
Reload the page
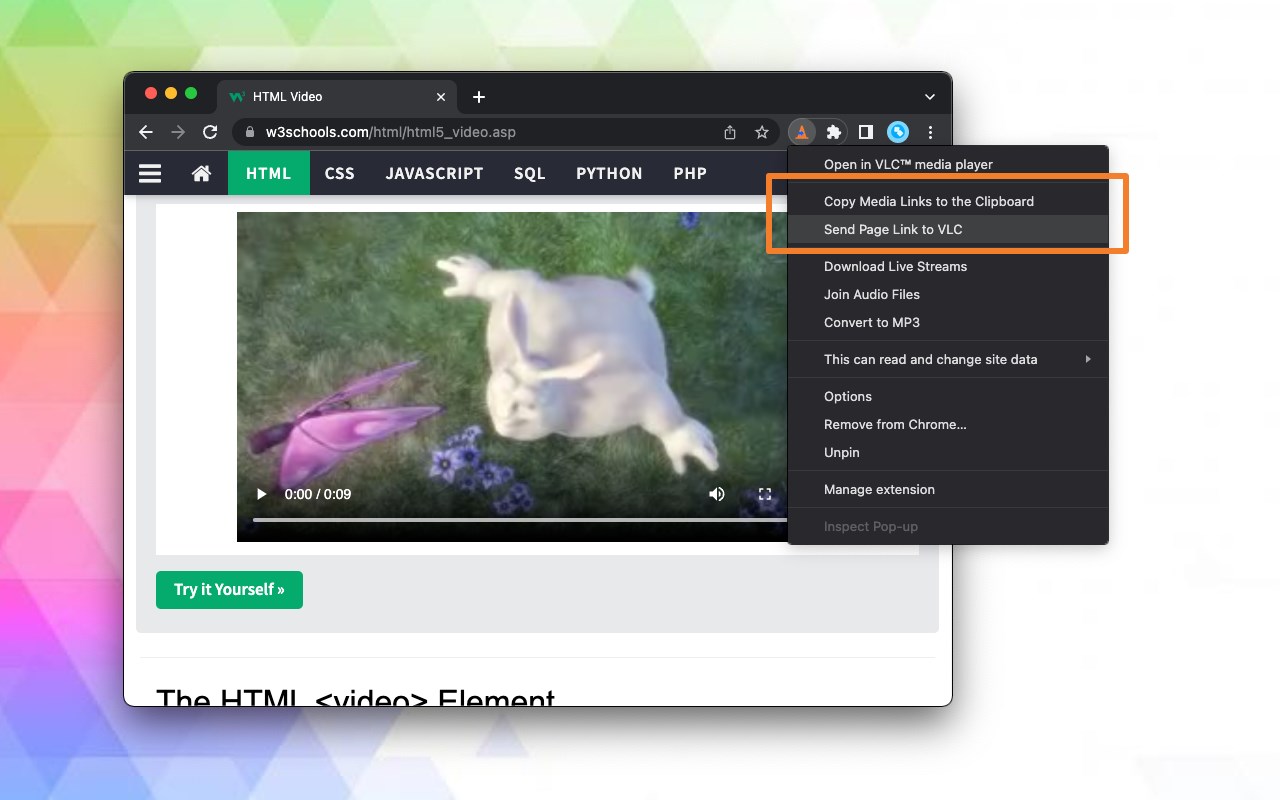point(210,132)
